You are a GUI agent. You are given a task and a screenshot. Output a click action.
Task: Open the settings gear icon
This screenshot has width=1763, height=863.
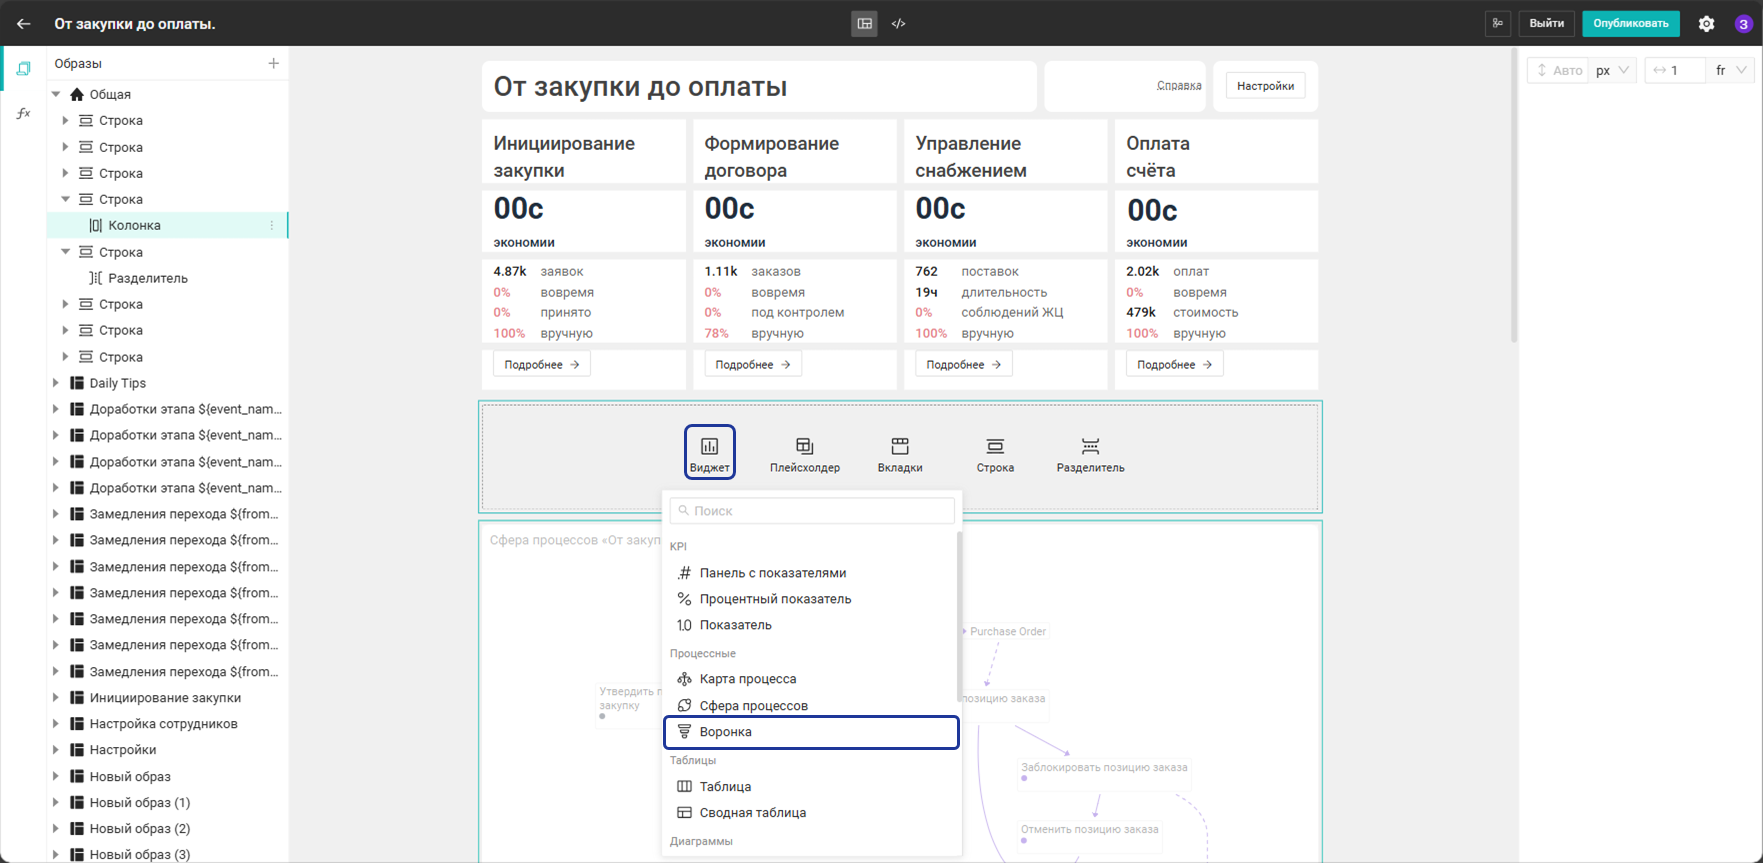click(1707, 24)
